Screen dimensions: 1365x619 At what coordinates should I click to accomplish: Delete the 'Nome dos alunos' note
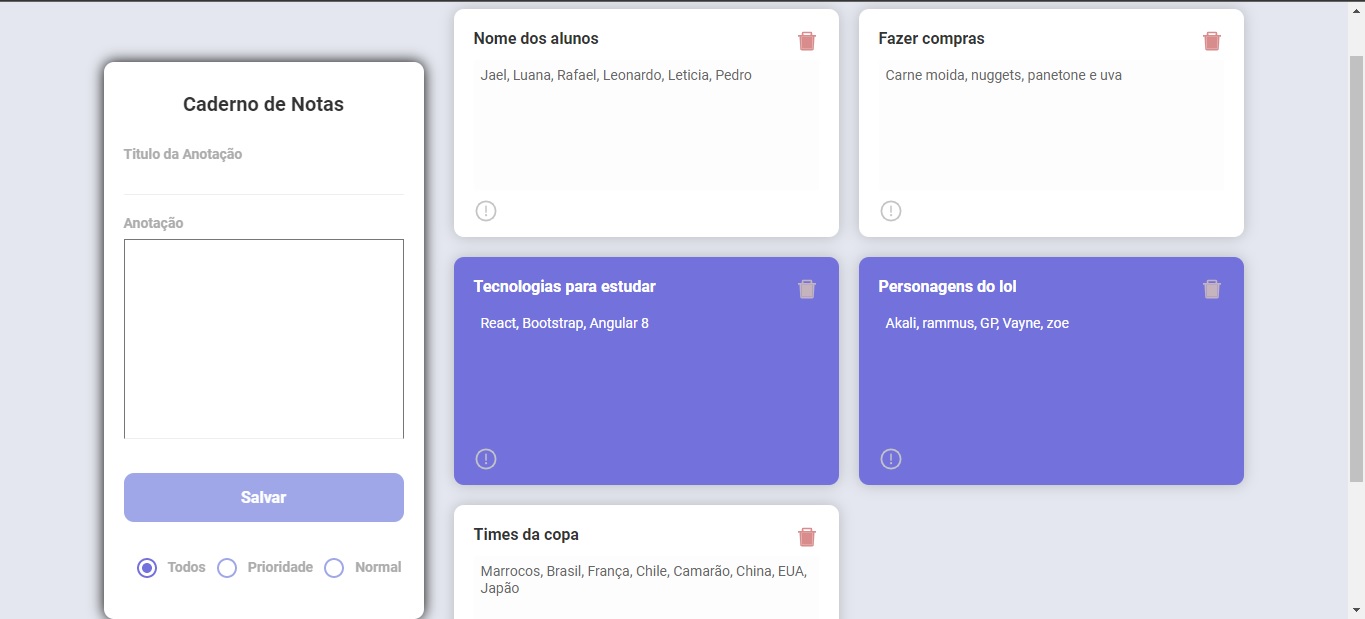807,41
